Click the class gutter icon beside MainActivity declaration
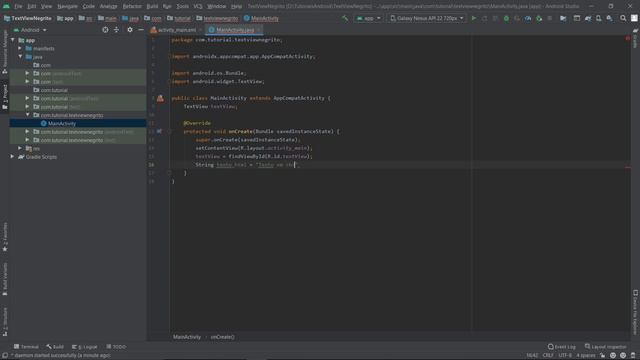This screenshot has width=640, height=360. click(160, 98)
